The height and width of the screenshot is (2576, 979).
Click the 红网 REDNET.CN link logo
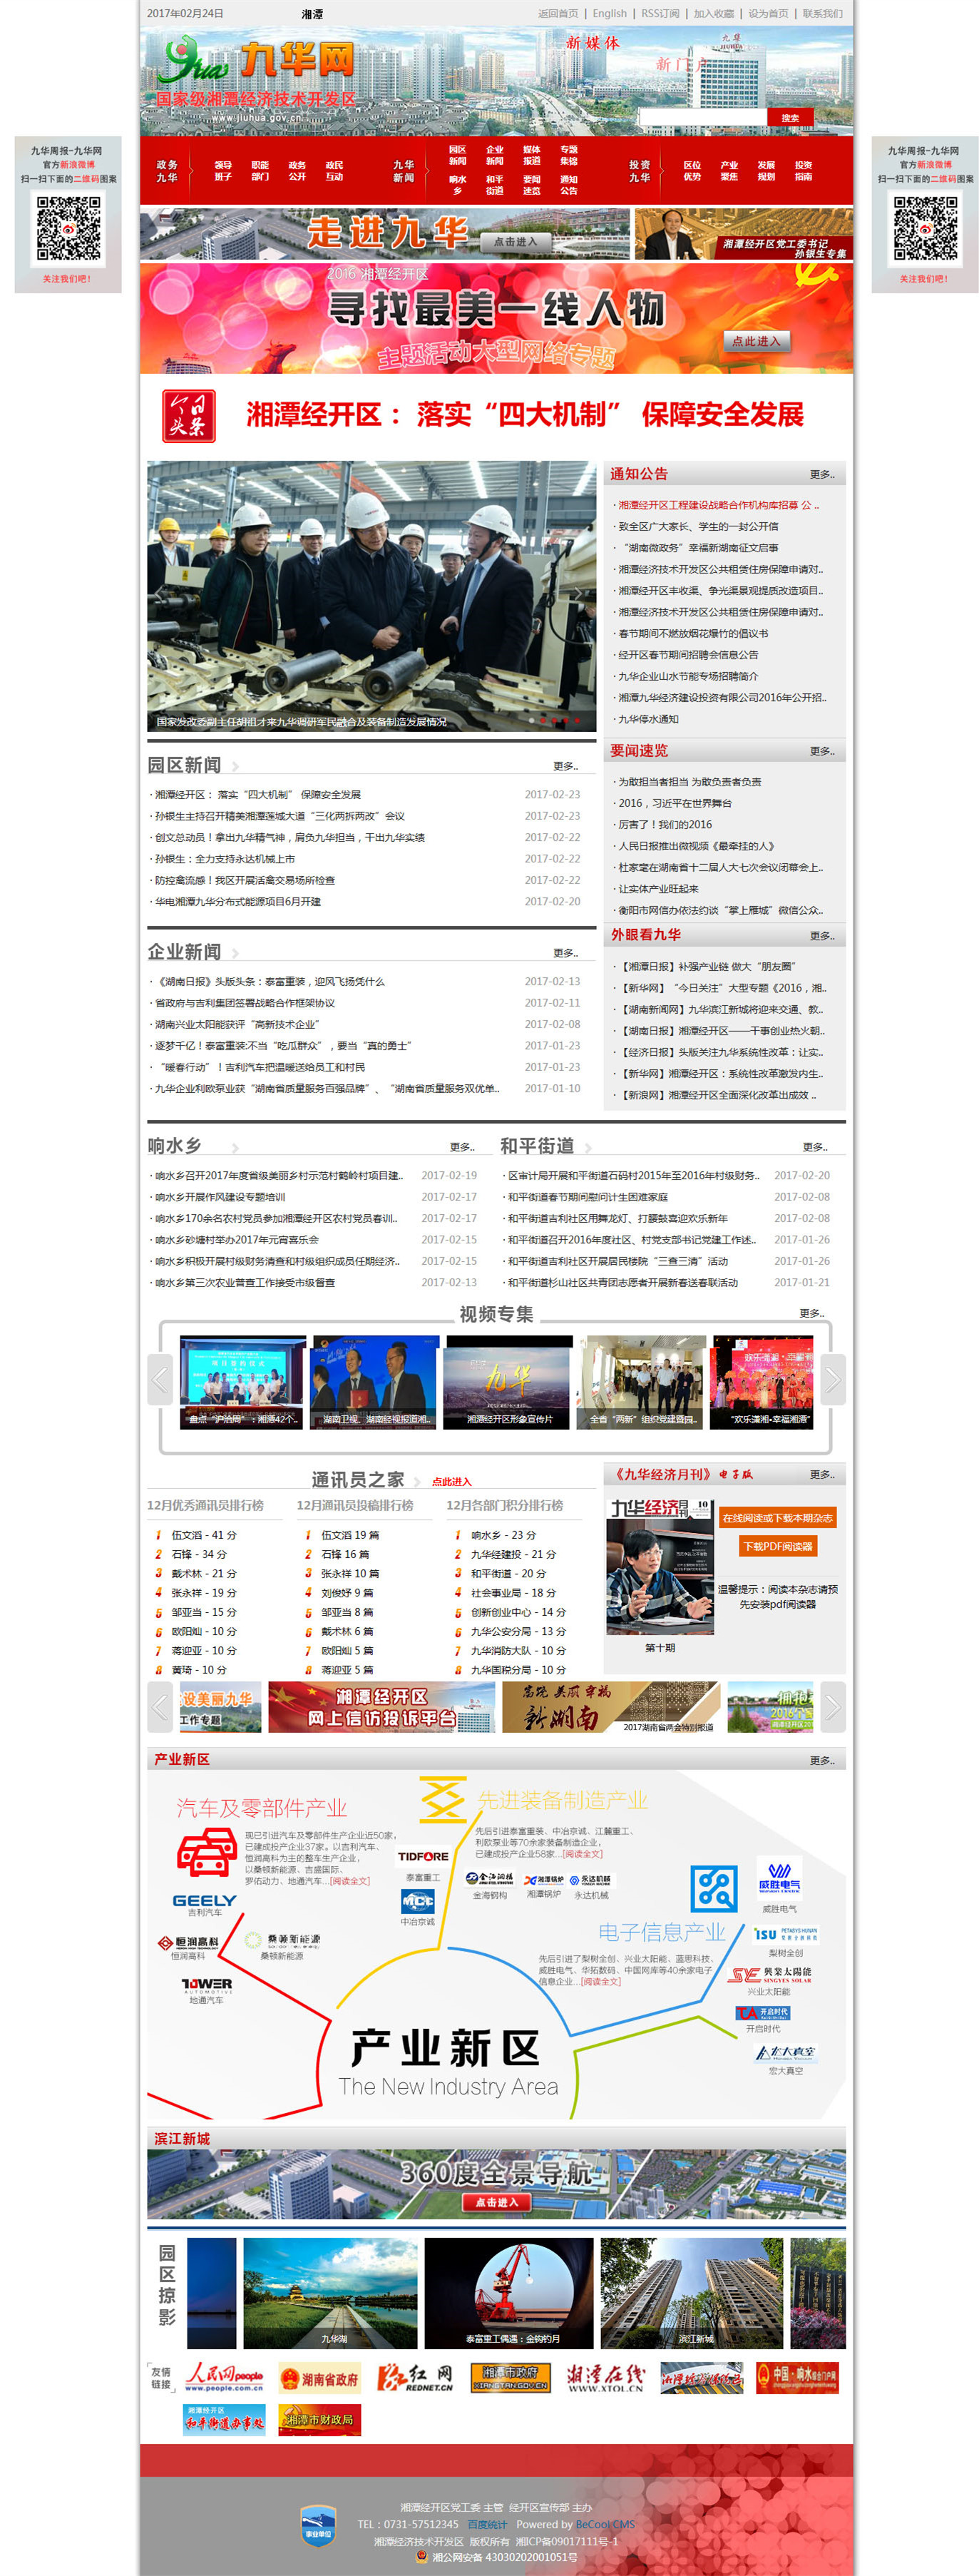[415, 2377]
